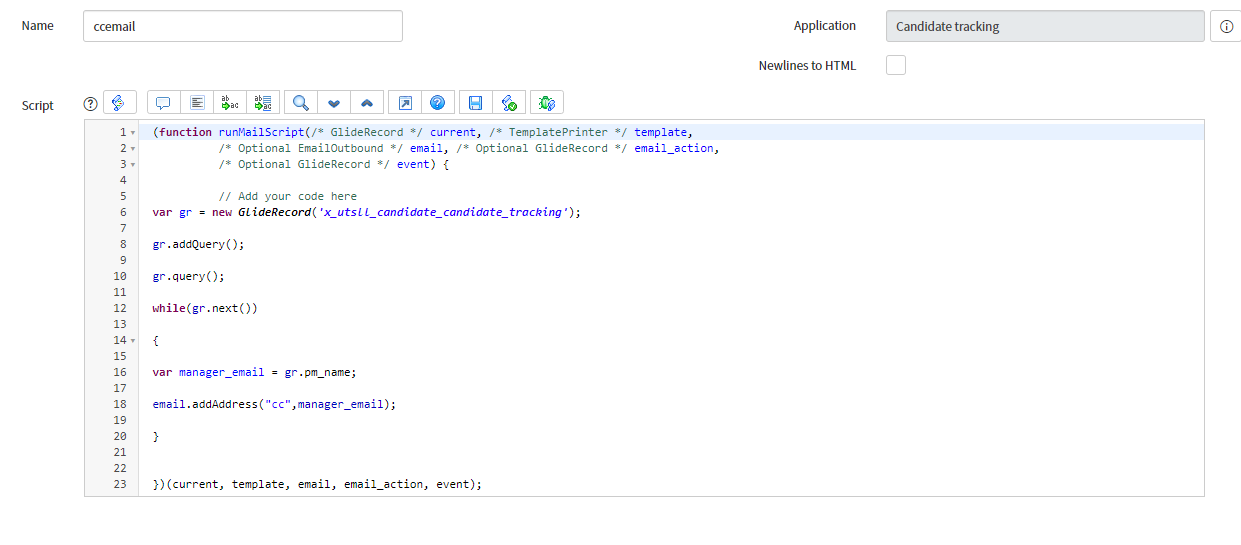The image size is (1241, 545).
Task: Find previous match with the up arrow
Action: [x=367, y=102]
